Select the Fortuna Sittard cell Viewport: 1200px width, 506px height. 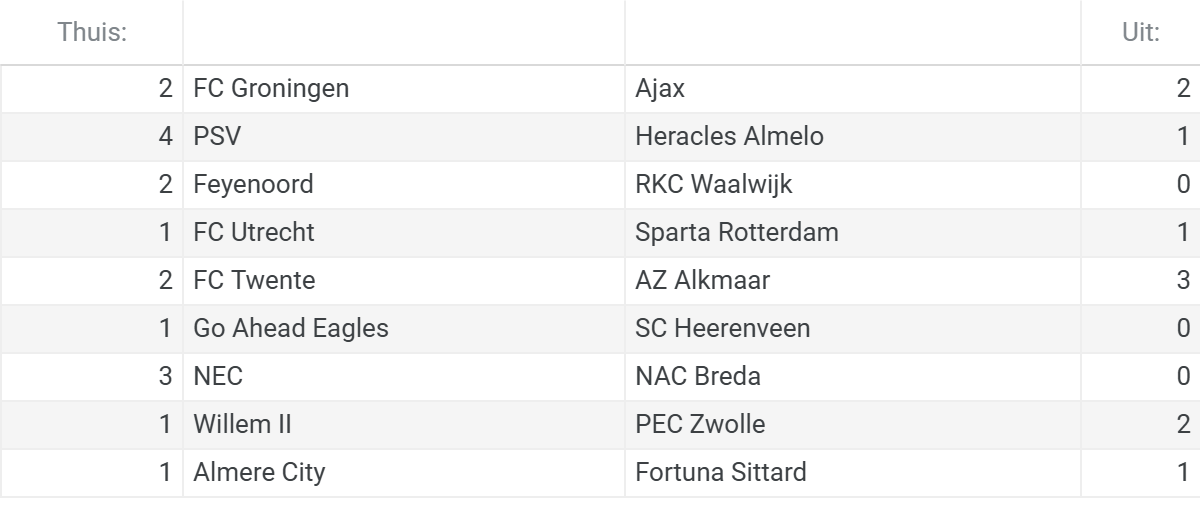coord(853,473)
